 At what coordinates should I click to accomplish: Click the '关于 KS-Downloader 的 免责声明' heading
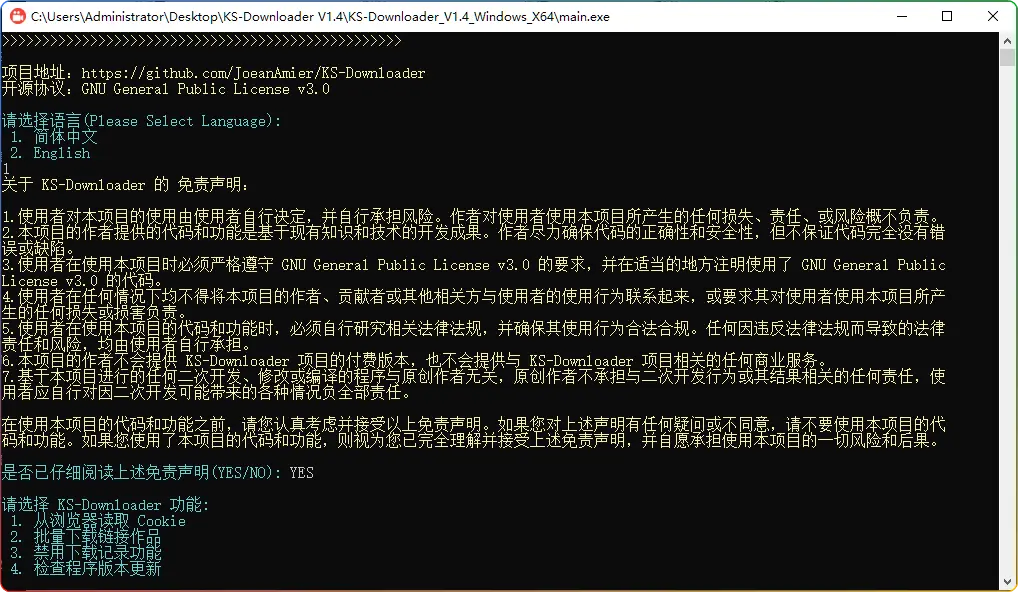click(125, 185)
